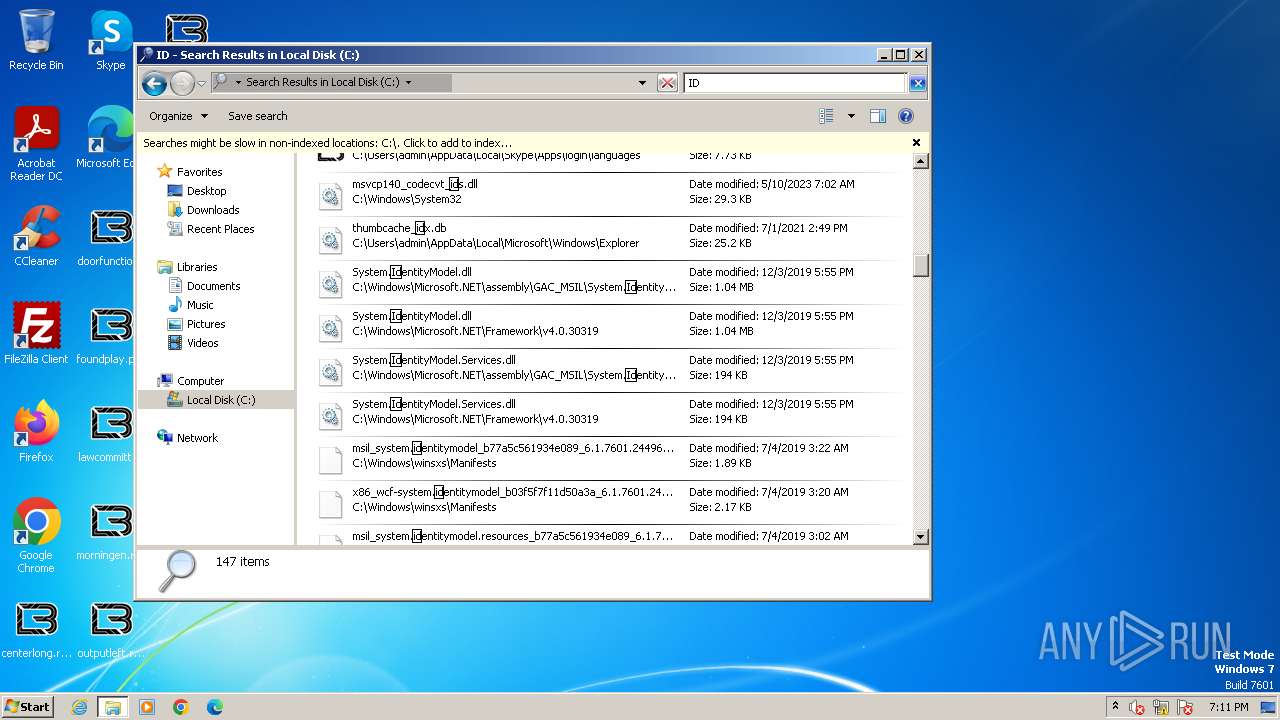Click the address bar Search Results breadcrumb
This screenshot has height=720, width=1280.
tap(322, 83)
